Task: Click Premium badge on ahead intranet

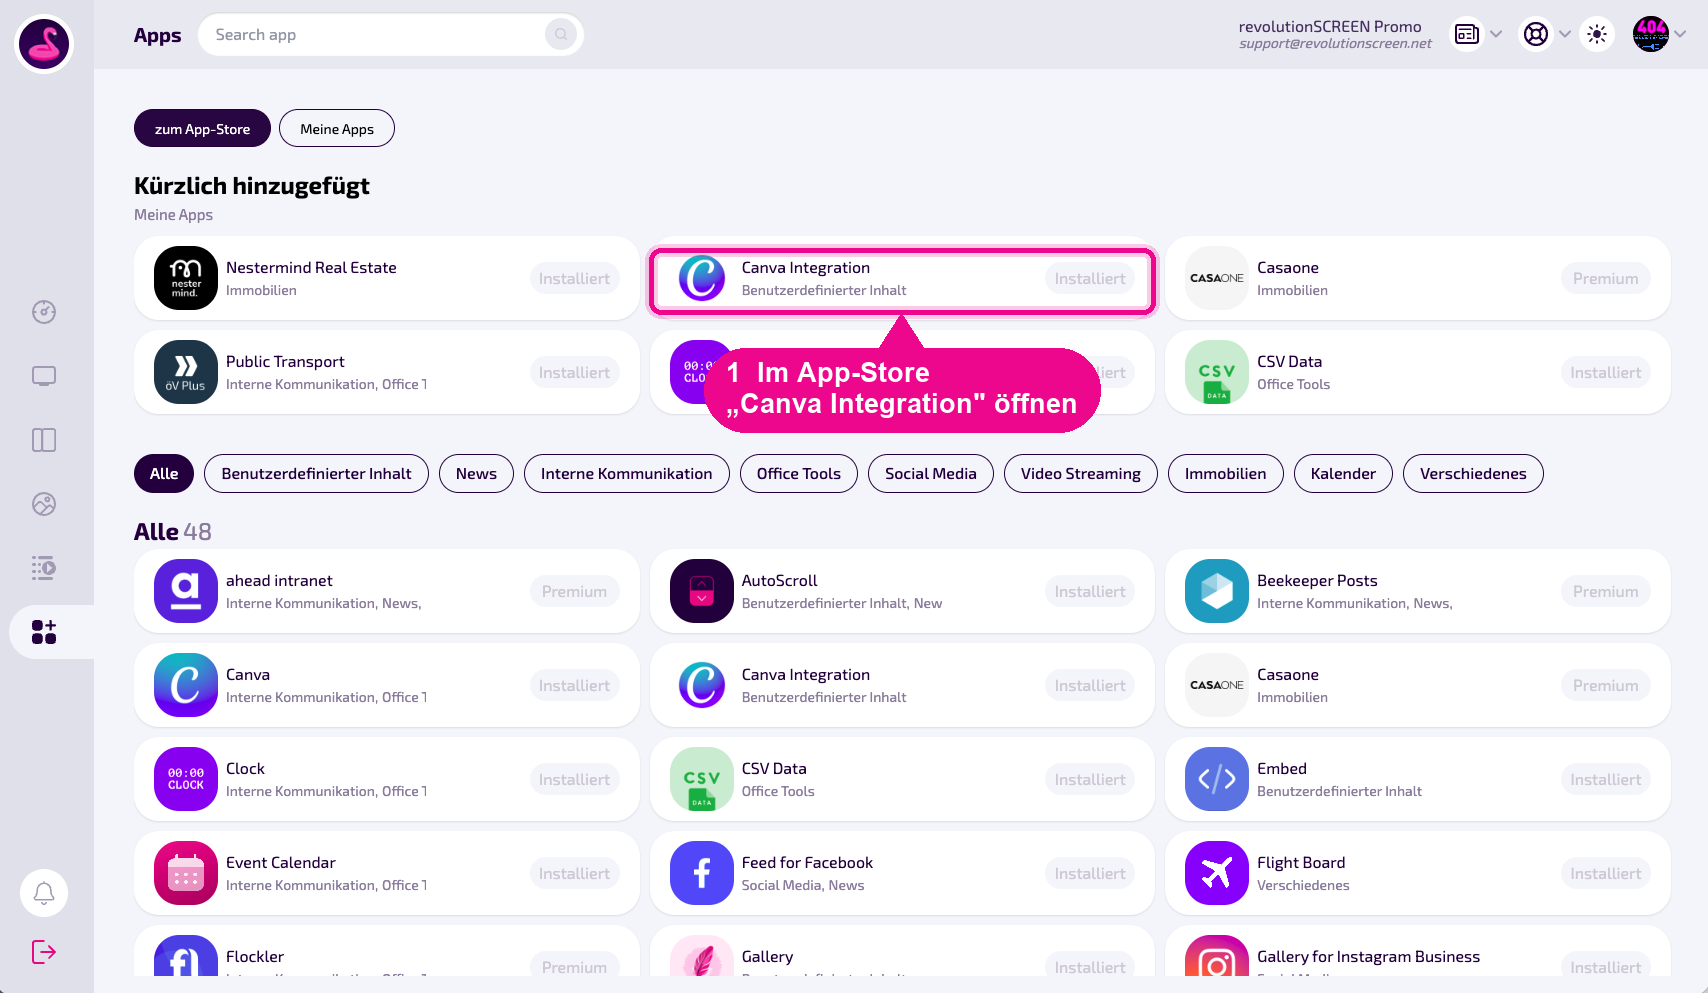Action: pos(574,591)
